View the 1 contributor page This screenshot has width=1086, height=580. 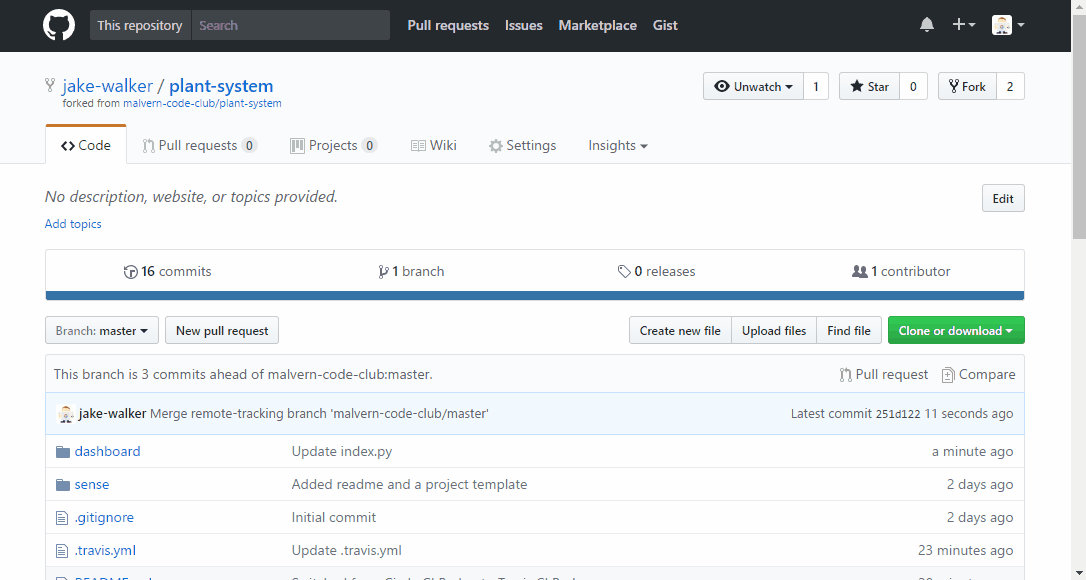pyautogui.click(x=901, y=272)
